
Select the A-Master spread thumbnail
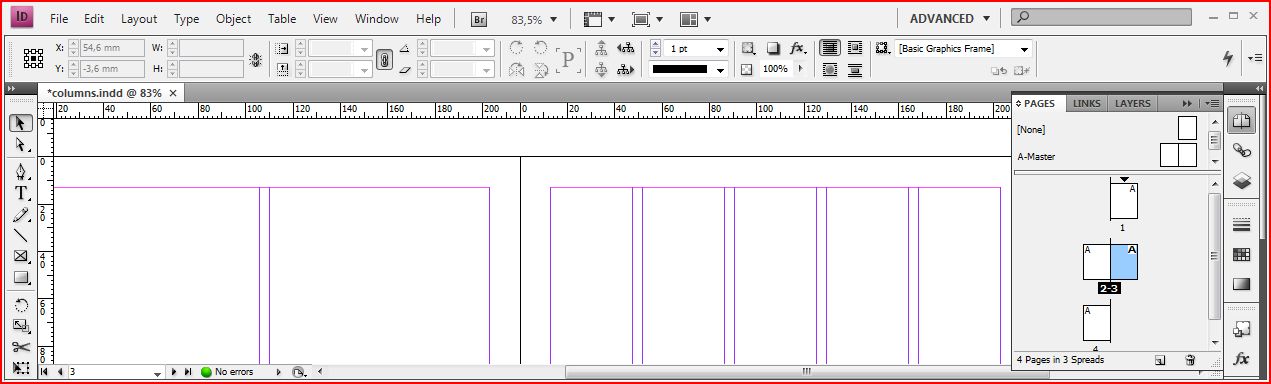click(1178, 156)
